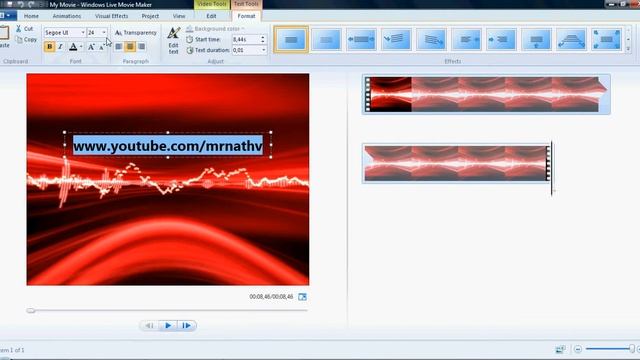Image resolution: width=640 pixels, height=360 pixels.
Task: Click the time zoom slider handle
Action: [x=632, y=349]
